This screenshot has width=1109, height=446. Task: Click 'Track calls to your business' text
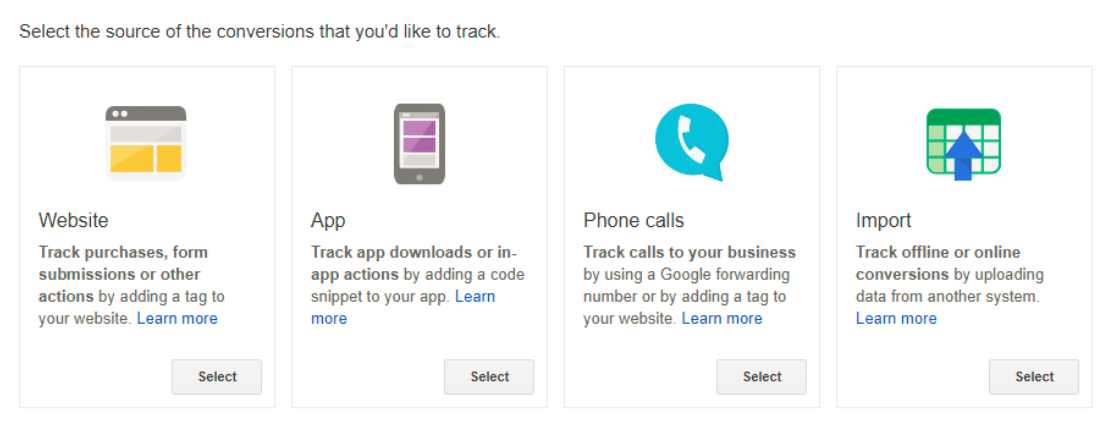pos(690,252)
